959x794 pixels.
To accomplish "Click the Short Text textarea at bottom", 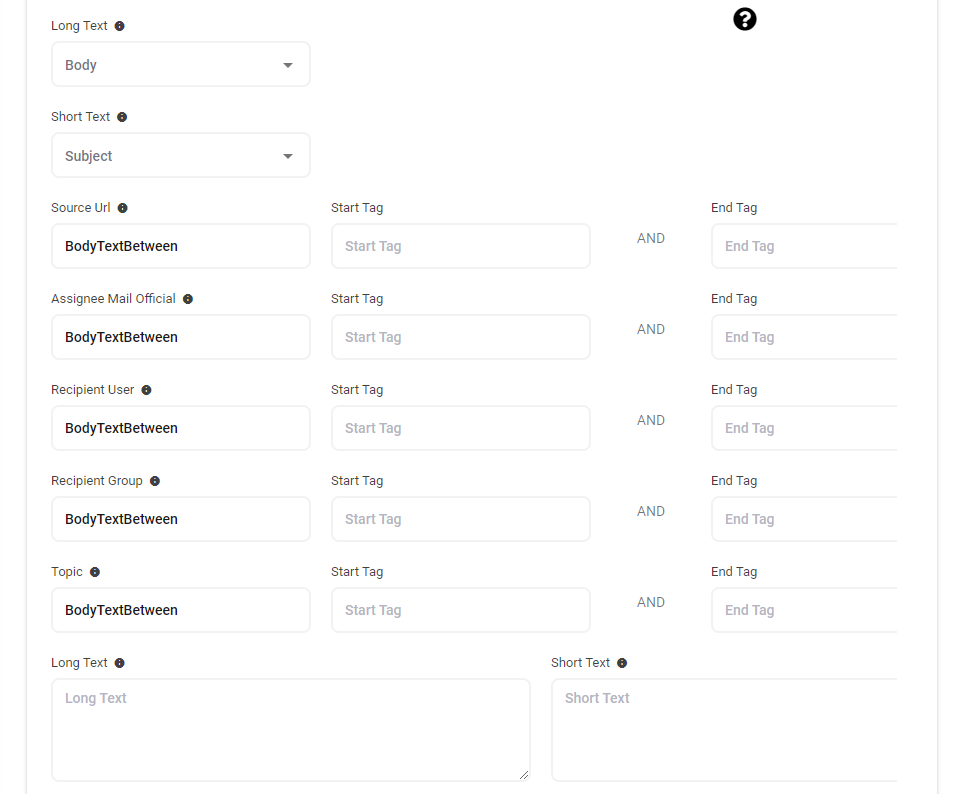I will [x=723, y=730].
